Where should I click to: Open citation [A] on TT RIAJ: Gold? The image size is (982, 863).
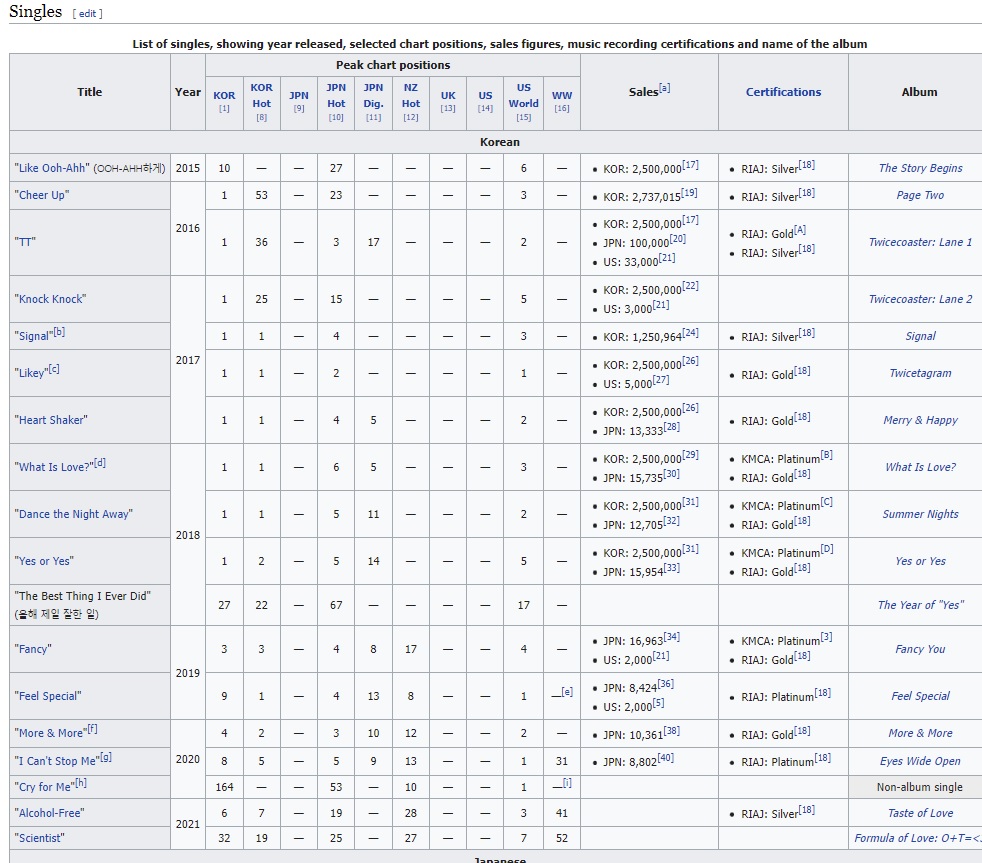pyautogui.click(x=800, y=230)
